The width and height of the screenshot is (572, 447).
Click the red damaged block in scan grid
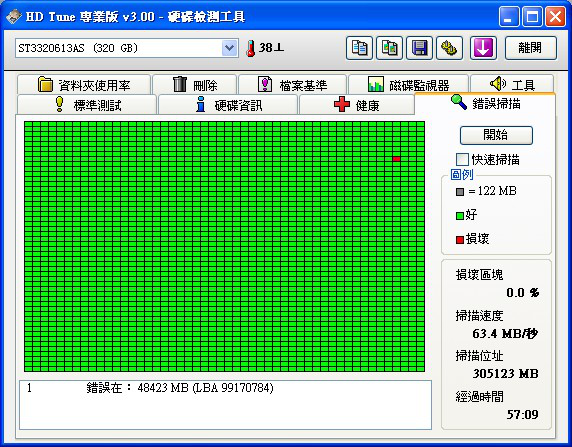pyautogui.click(x=397, y=159)
